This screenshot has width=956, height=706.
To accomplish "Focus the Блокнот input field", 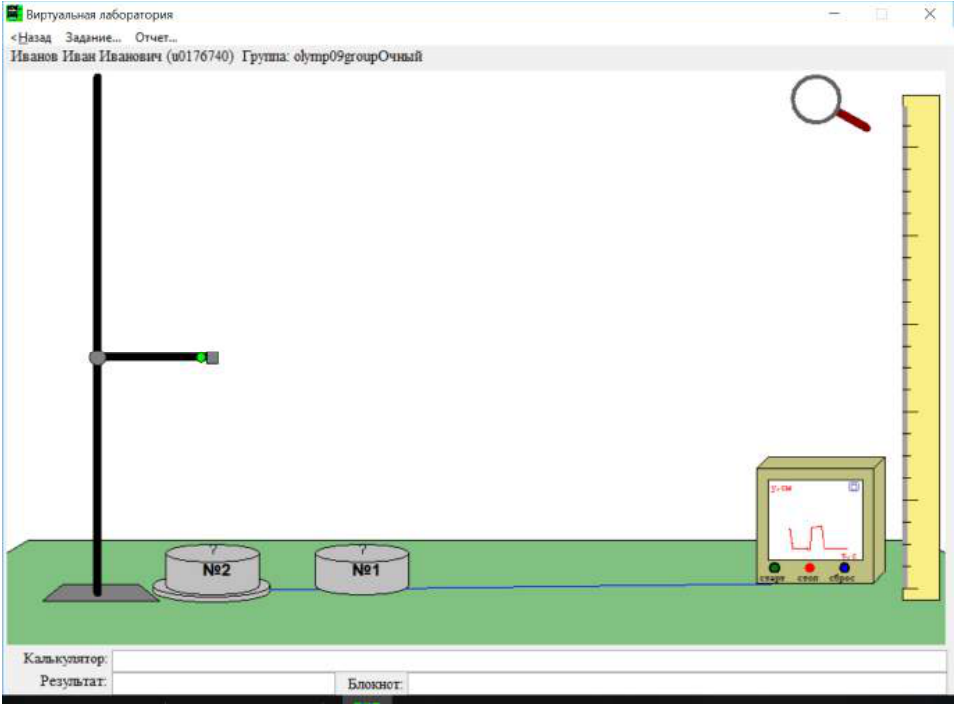I will coord(677,683).
